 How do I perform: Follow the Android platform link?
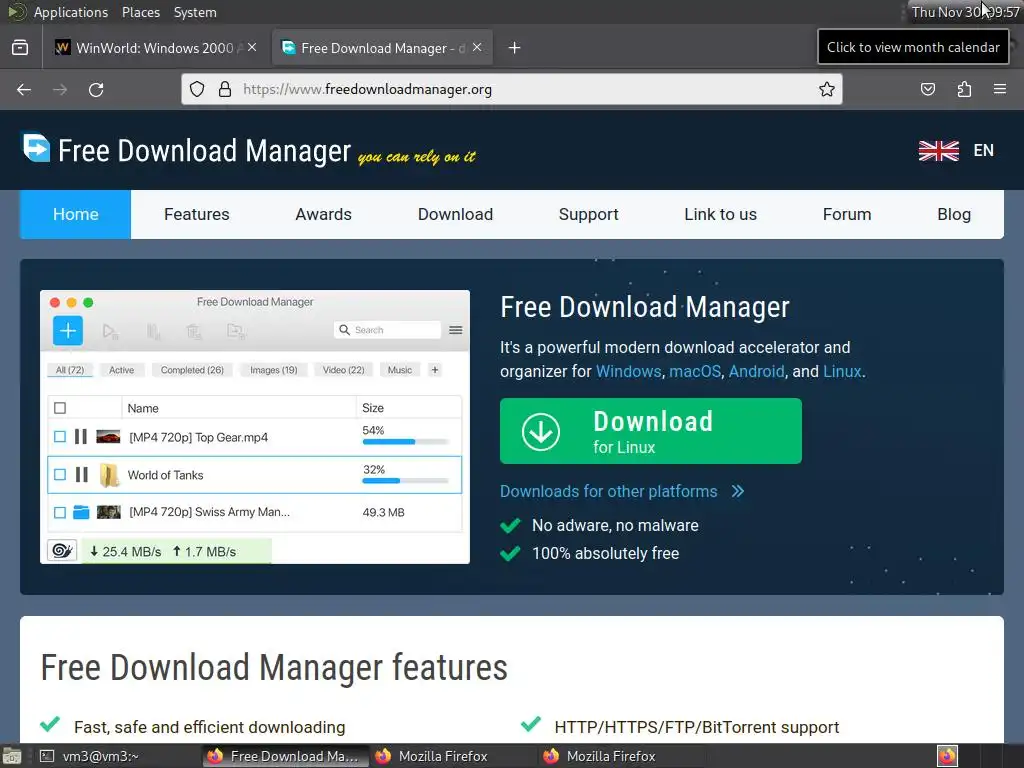click(x=757, y=371)
